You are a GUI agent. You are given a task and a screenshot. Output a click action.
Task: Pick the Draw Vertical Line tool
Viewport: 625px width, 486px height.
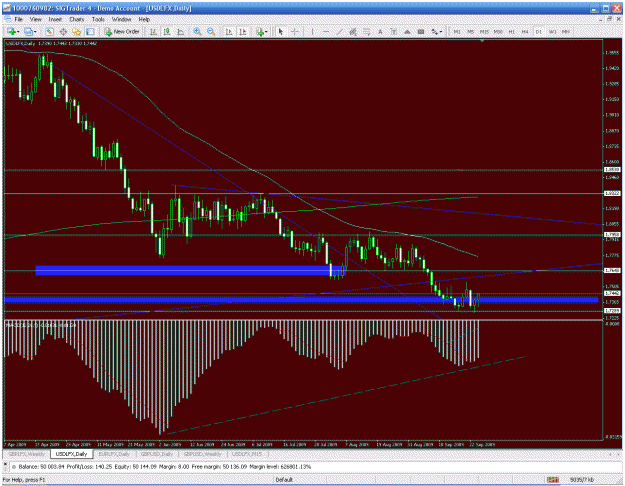coord(312,31)
